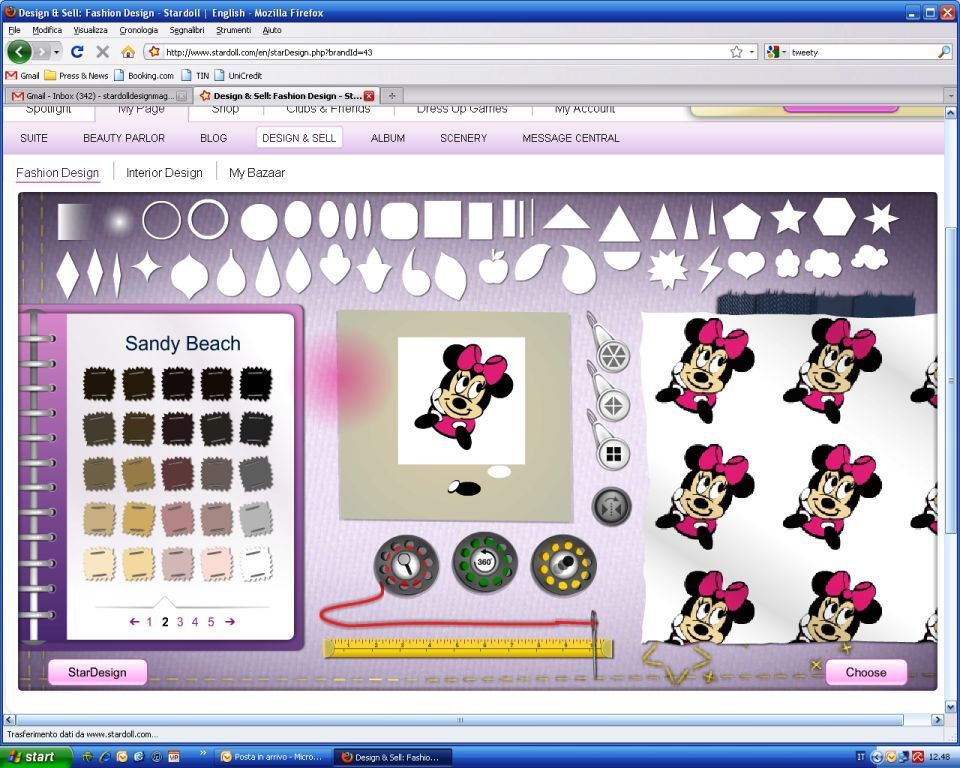
Task: Open the Interior Design tab
Action: (164, 173)
